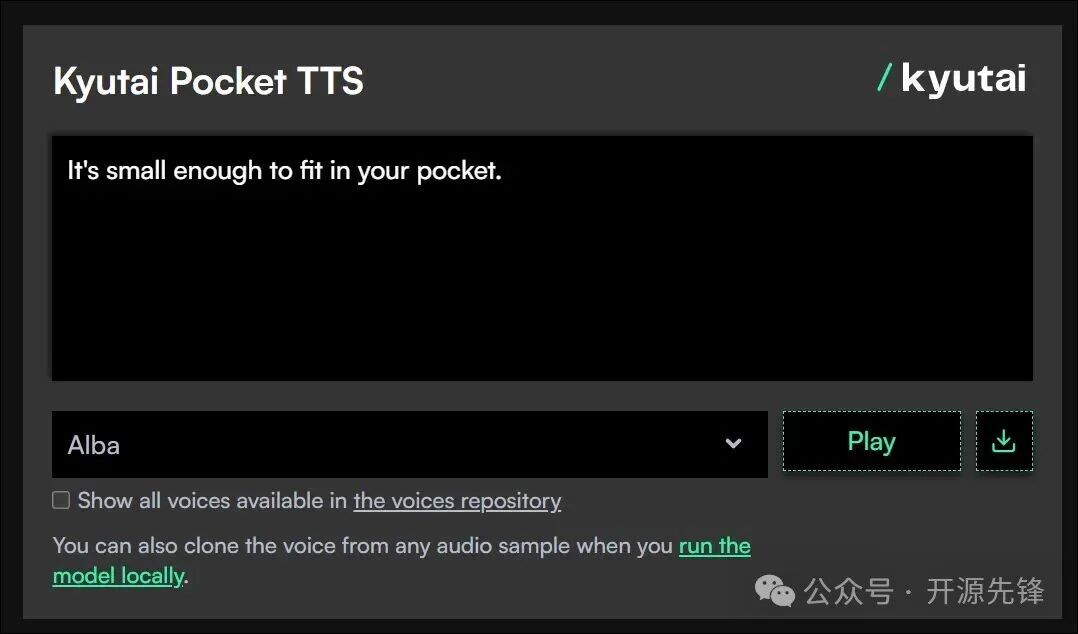Viewport: 1078px width, 634px height.
Task: Click the green slash in the kyutai logo
Action: click(884, 79)
